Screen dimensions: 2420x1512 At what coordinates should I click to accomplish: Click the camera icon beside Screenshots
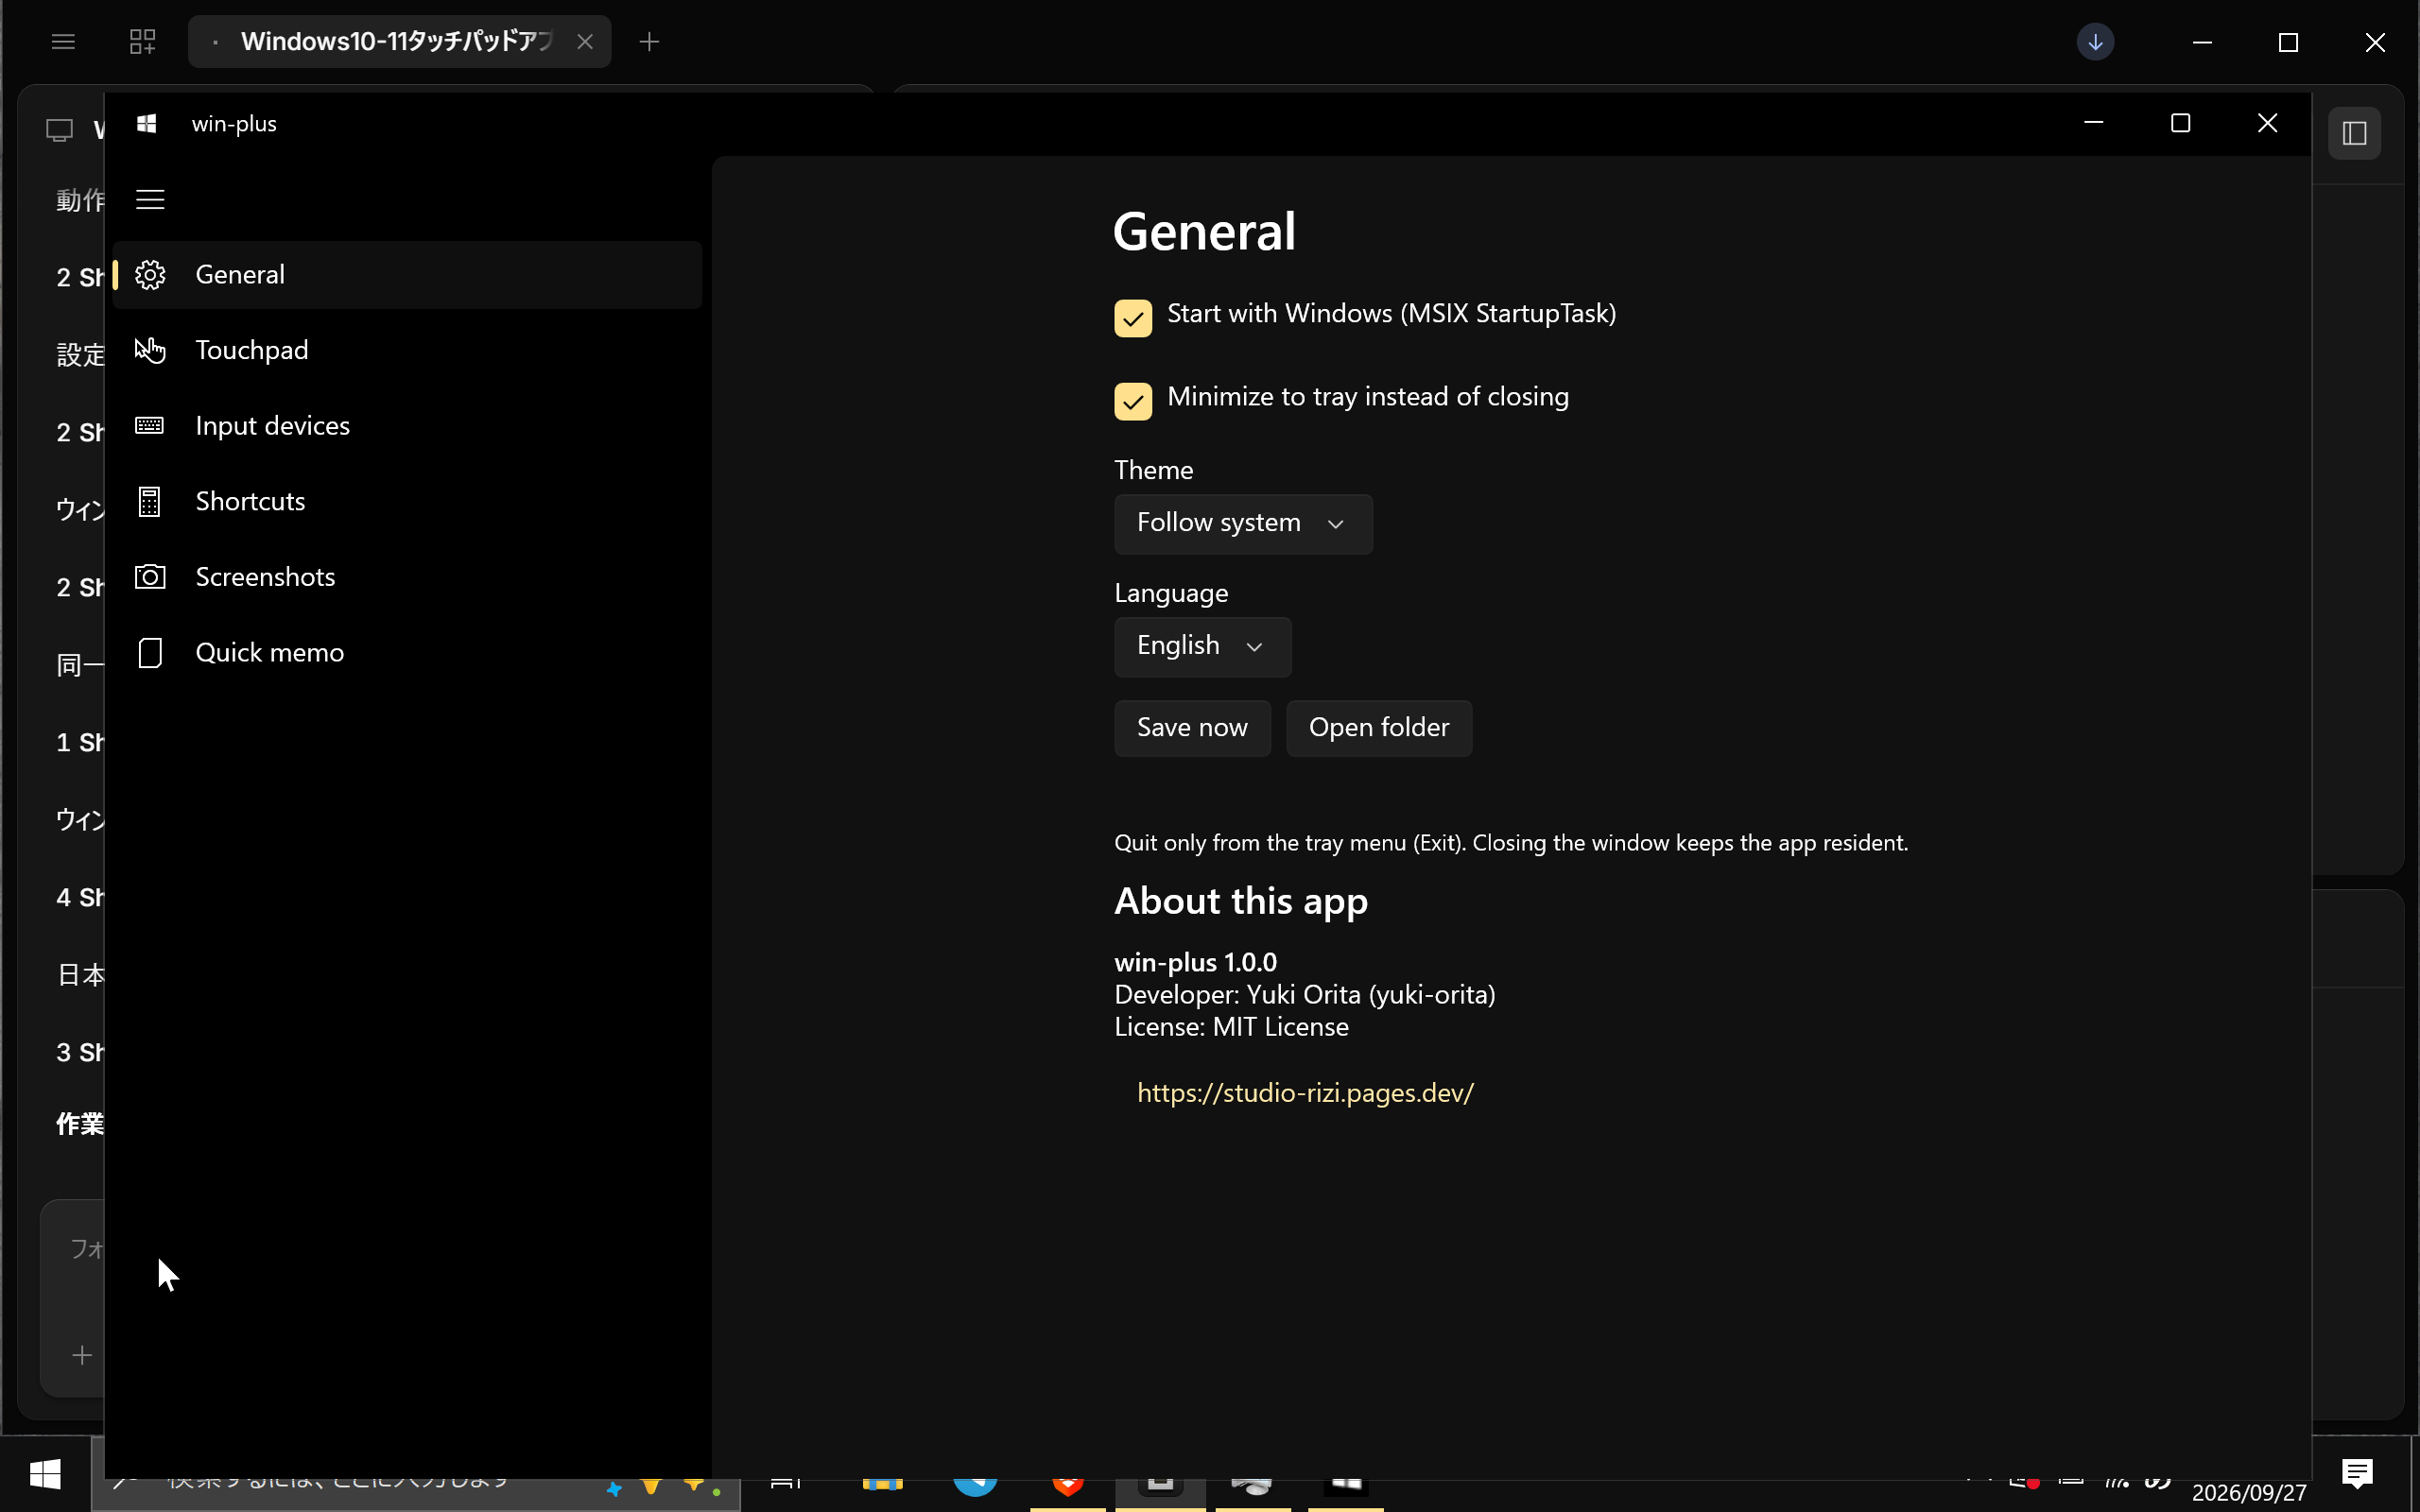point(150,577)
